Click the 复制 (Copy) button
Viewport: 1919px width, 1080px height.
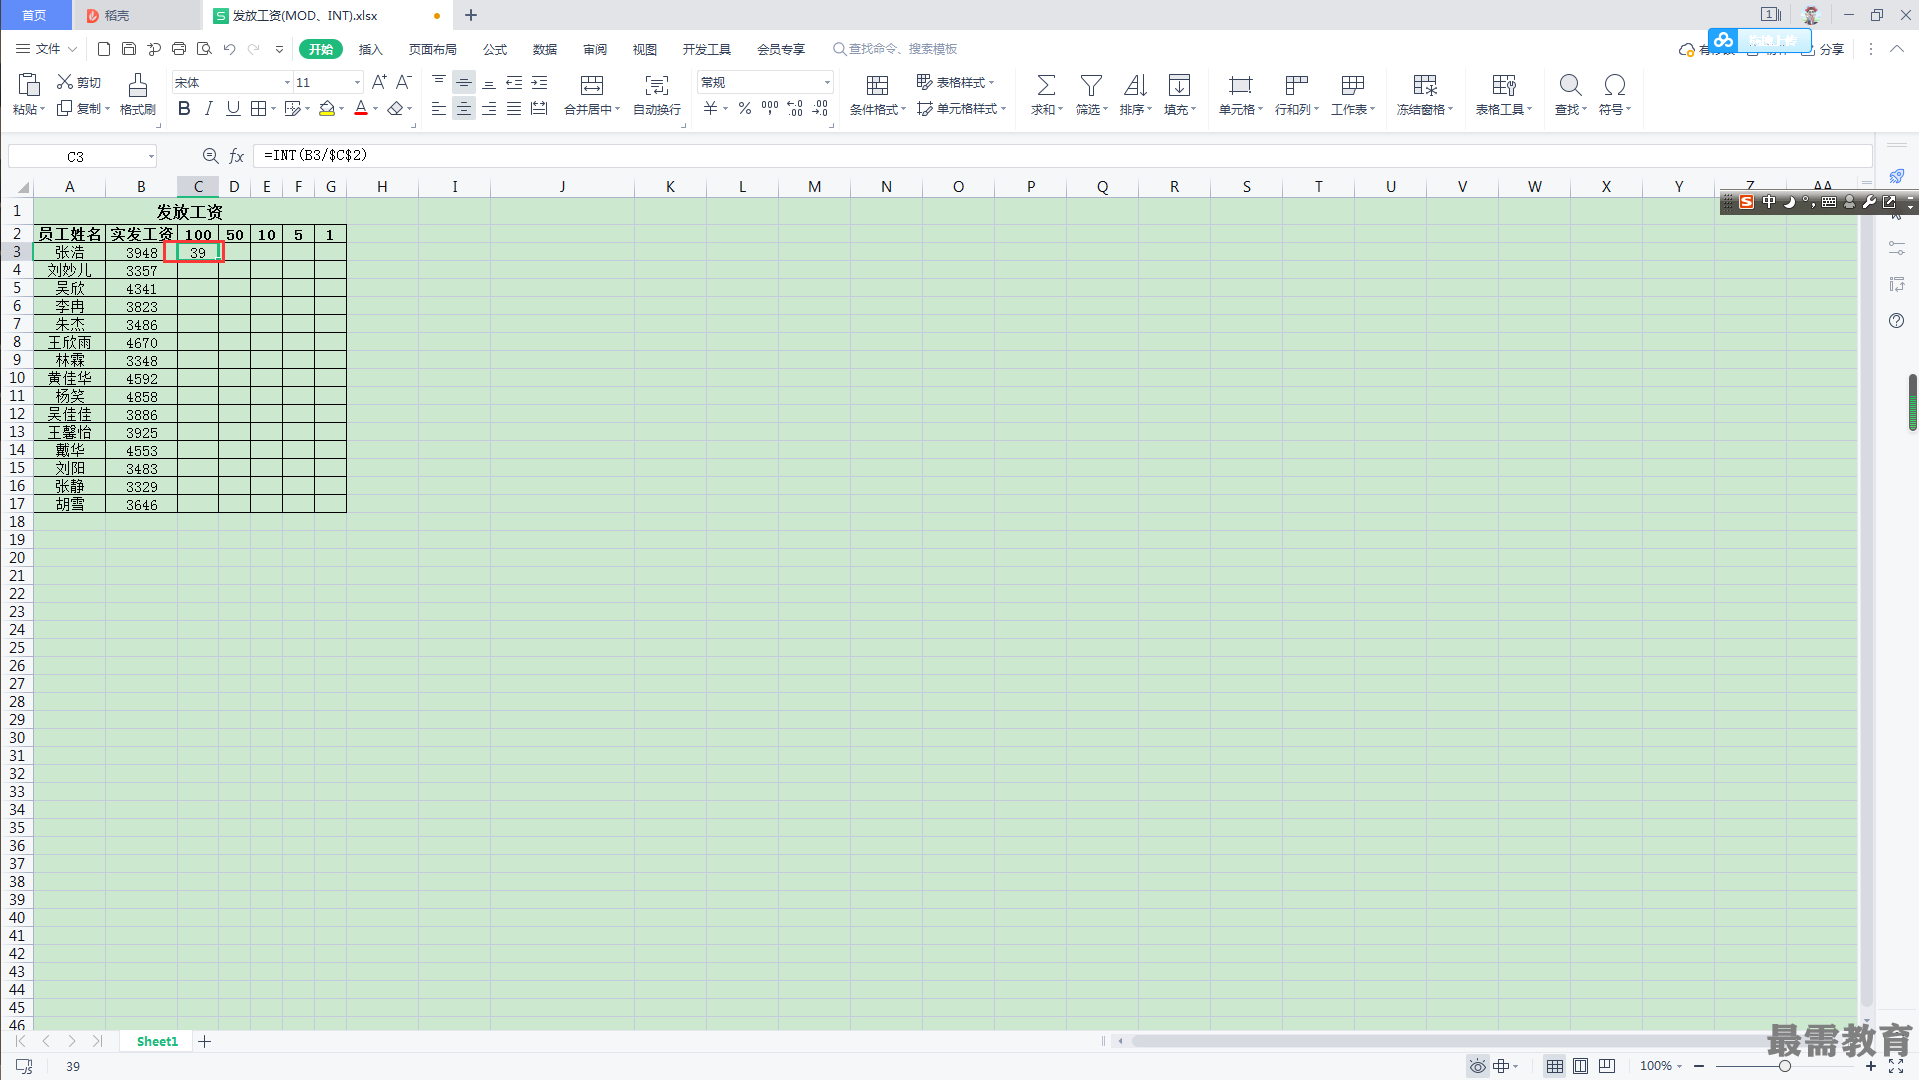point(82,108)
